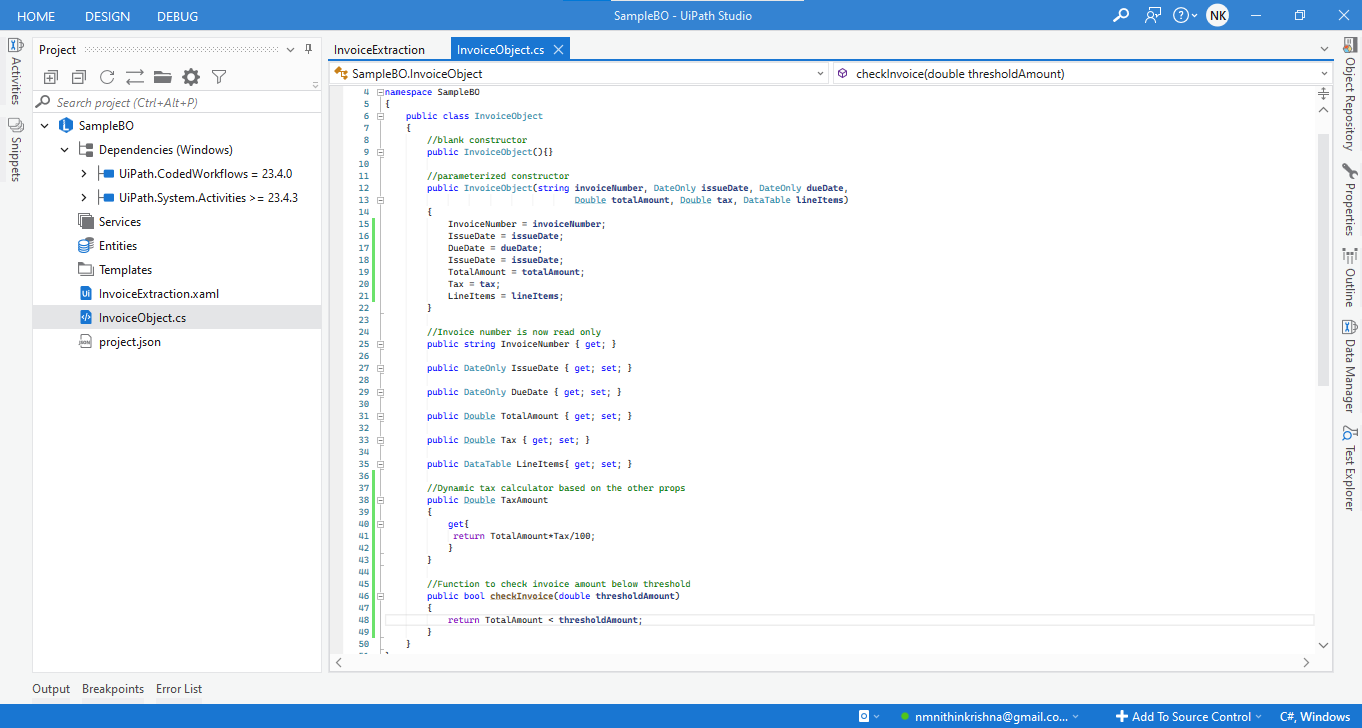The height and width of the screenshot is (728, 1362).
Task: Click the editor scroll-down arrow
Action: pos(1323,646)
